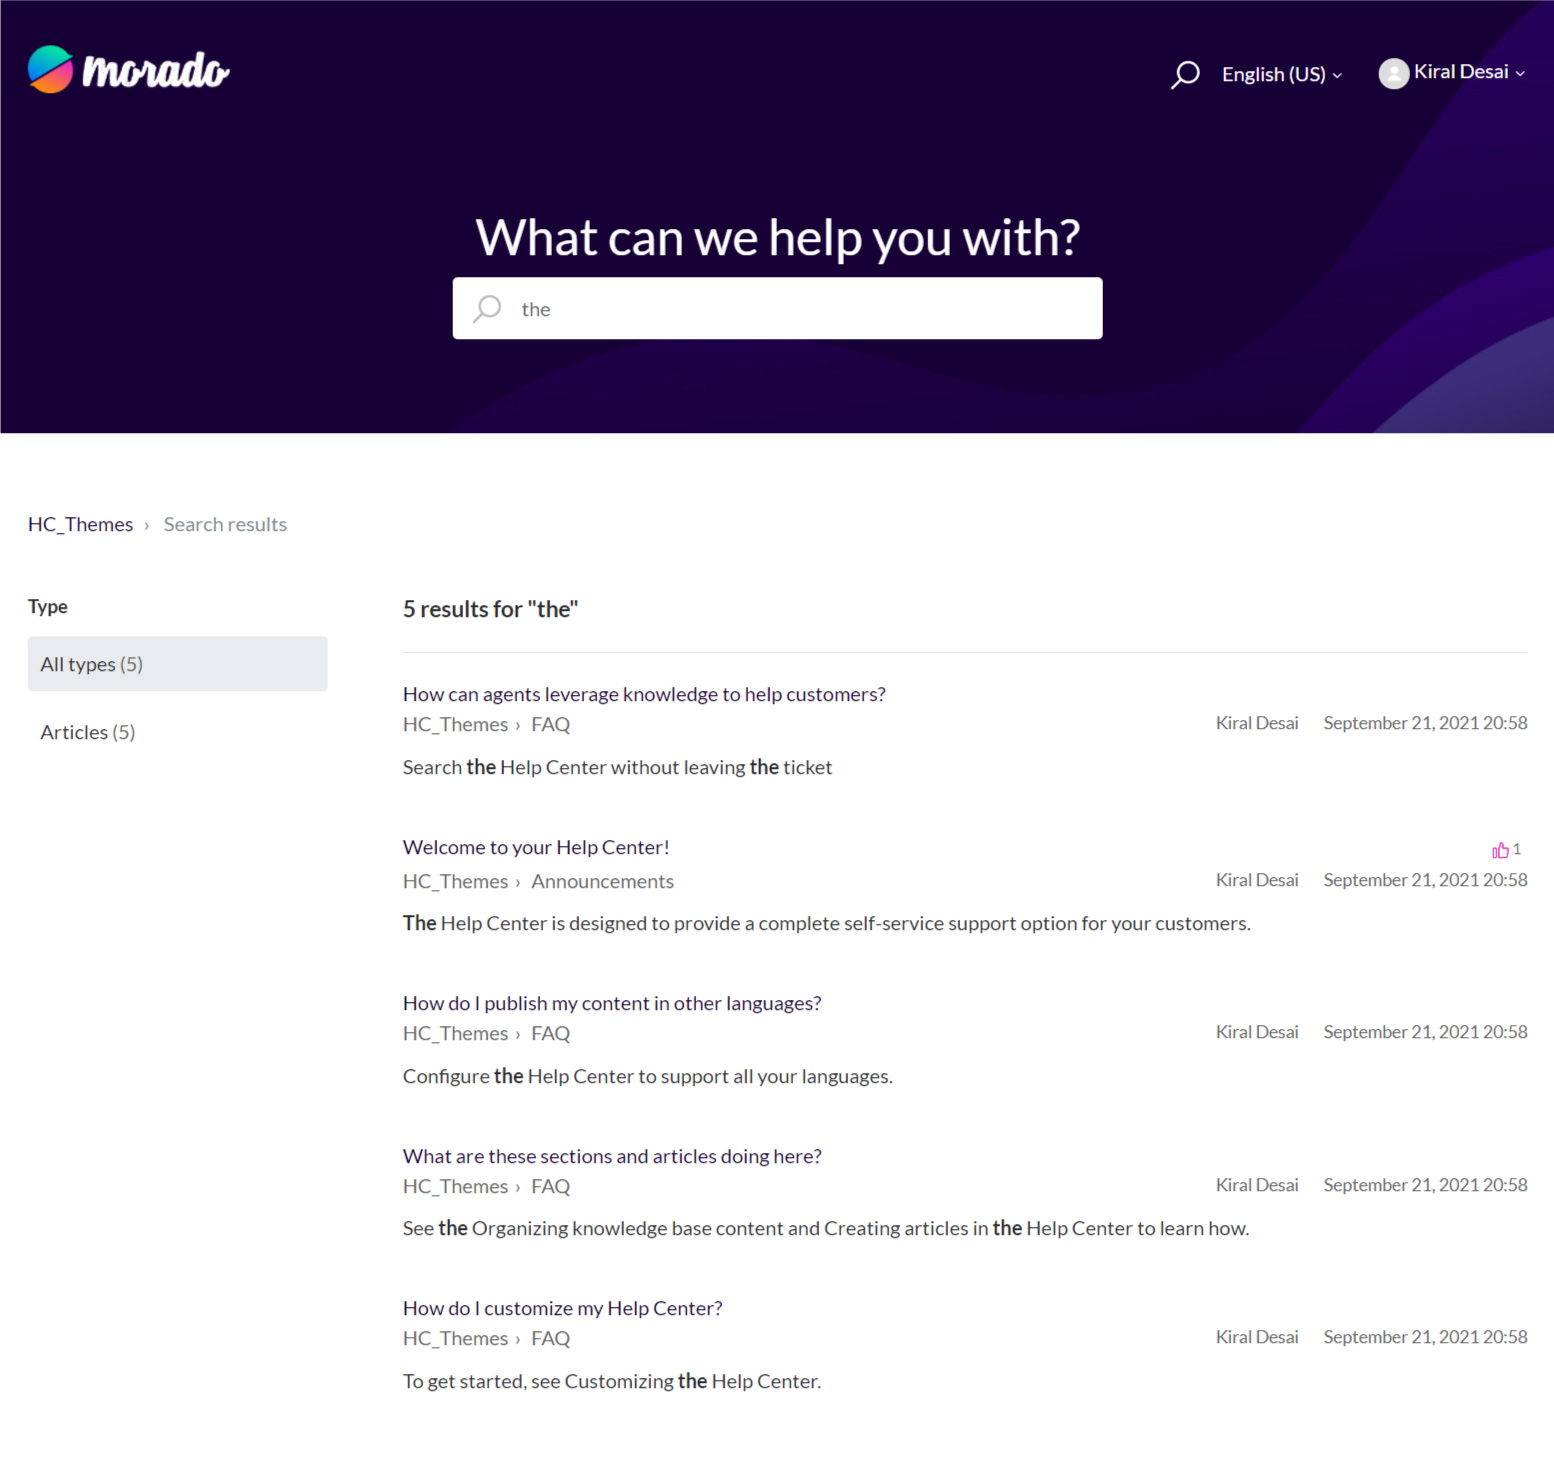Click the Morado logo
Screen dimensions: 1554x1478
(x=128, y=70)
